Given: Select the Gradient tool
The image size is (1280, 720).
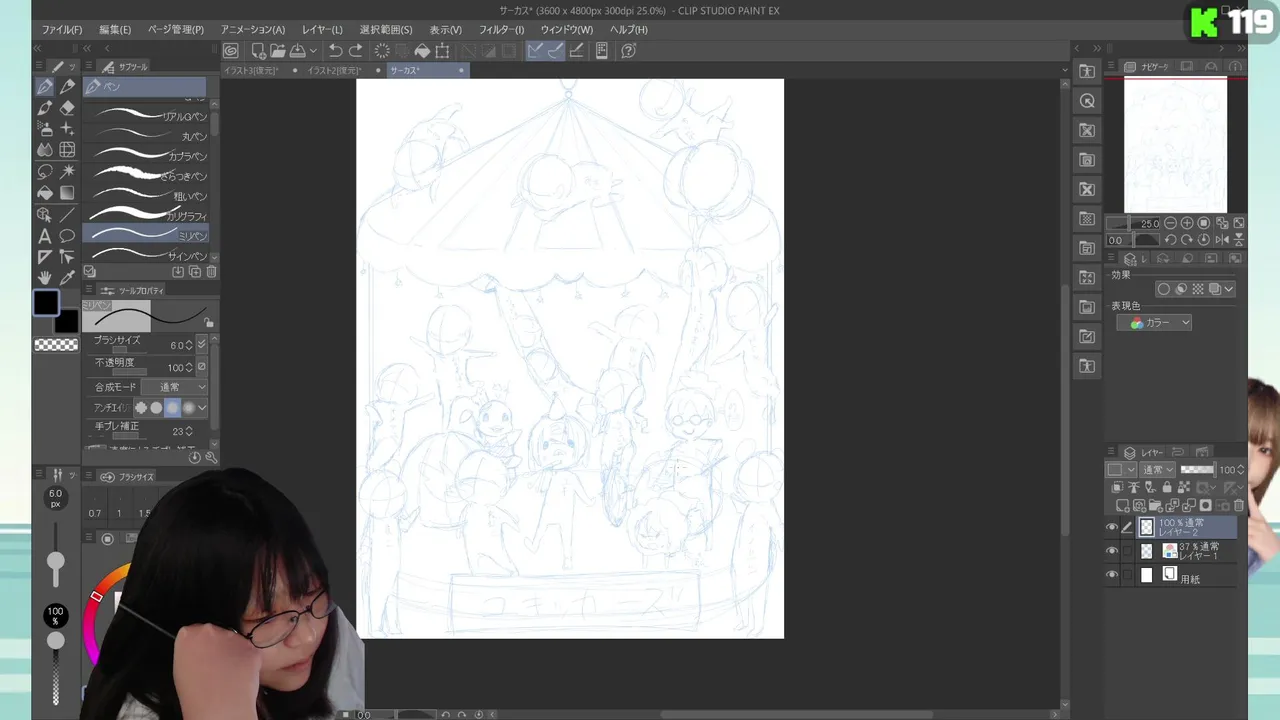Looking at the screenshot, I should point(67,192).
